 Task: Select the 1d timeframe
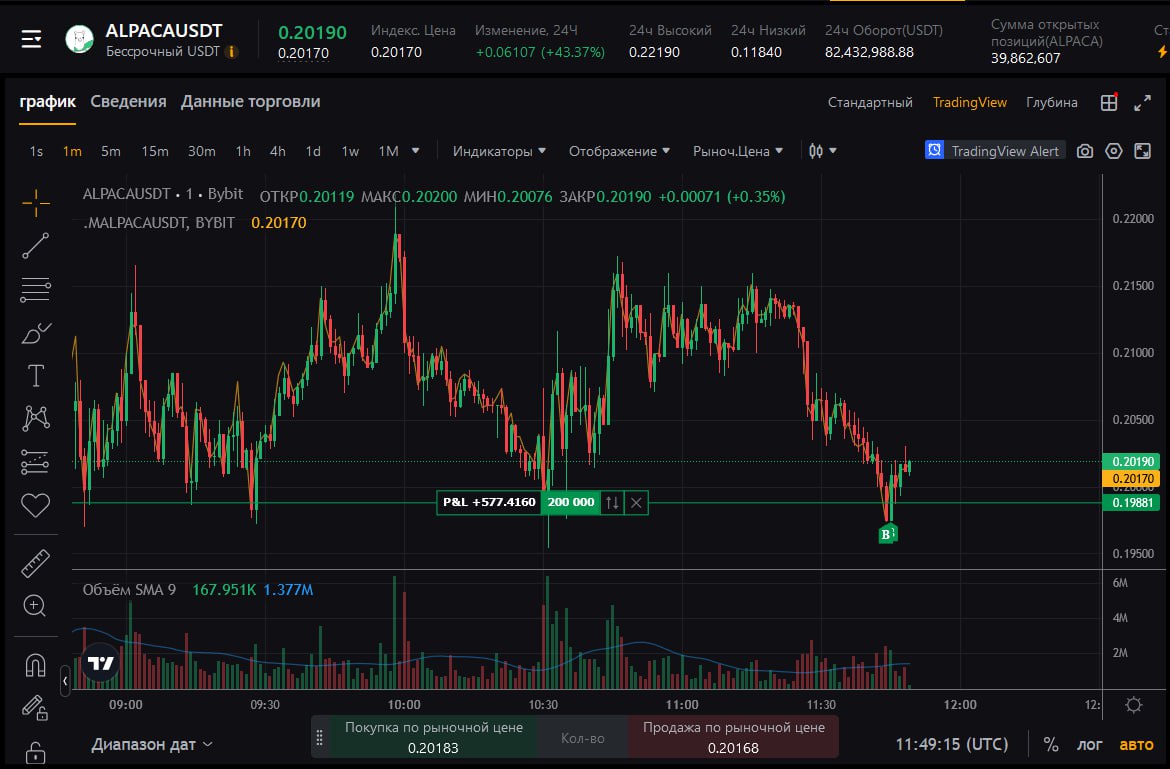point(313,151)
